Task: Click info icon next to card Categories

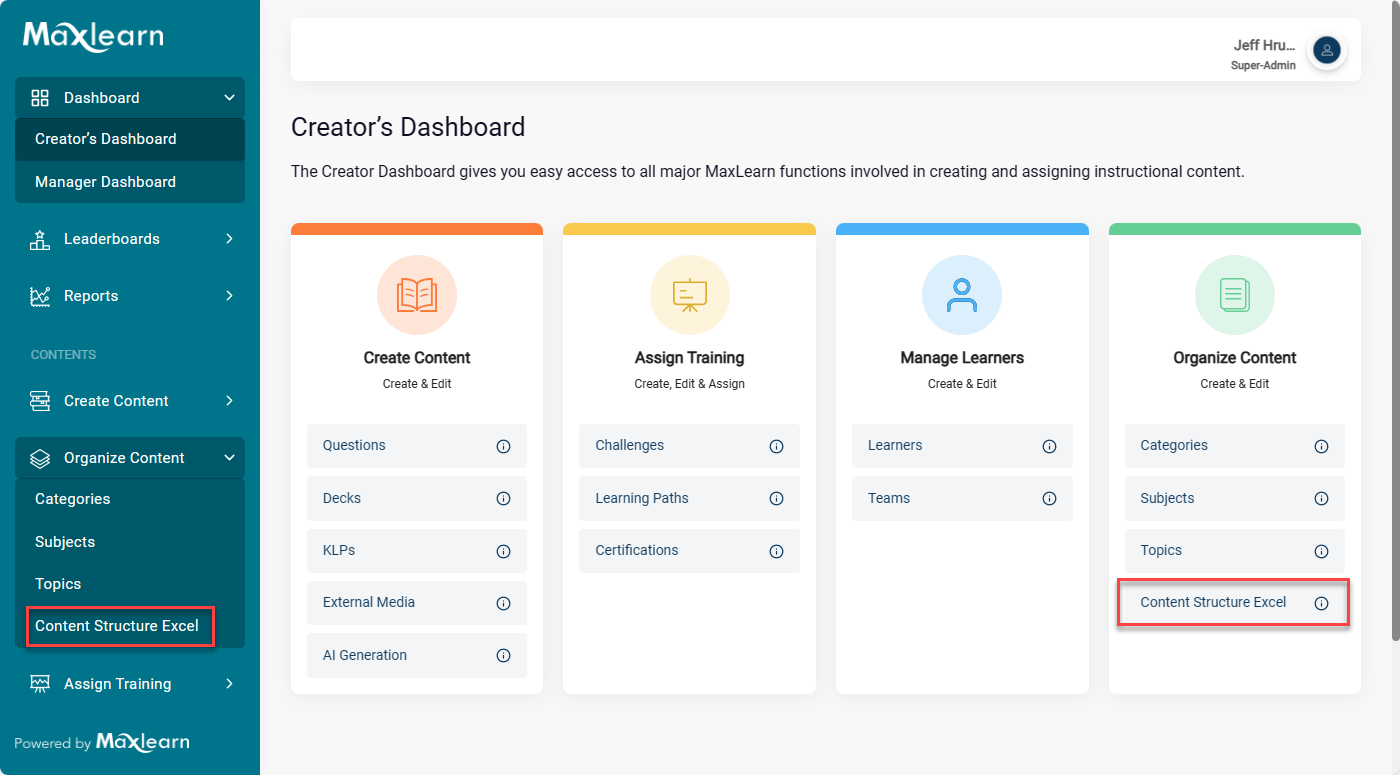Action: (1321, 446)
